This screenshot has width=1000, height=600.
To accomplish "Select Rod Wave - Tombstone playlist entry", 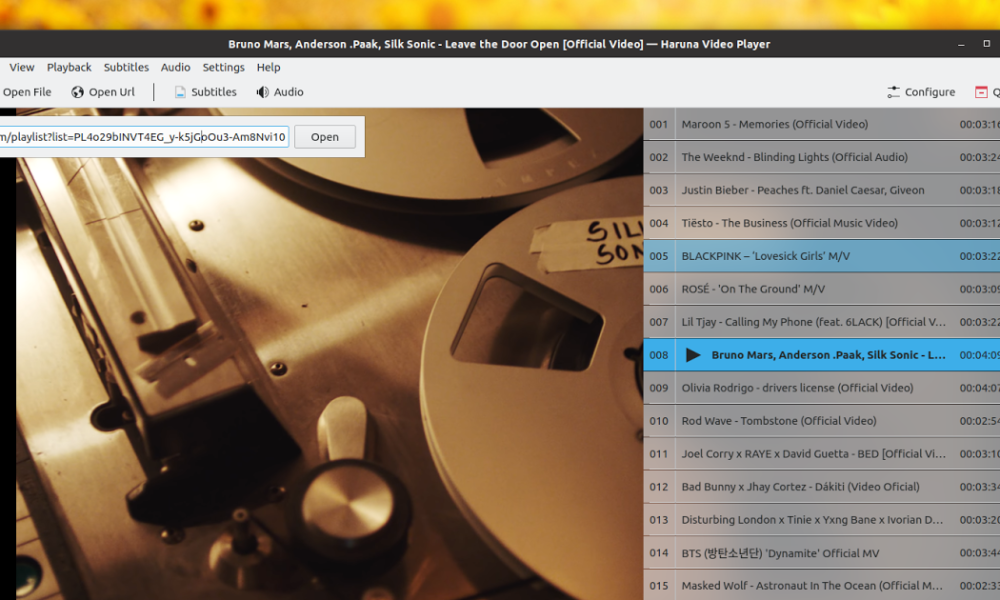I will (821, 421).
